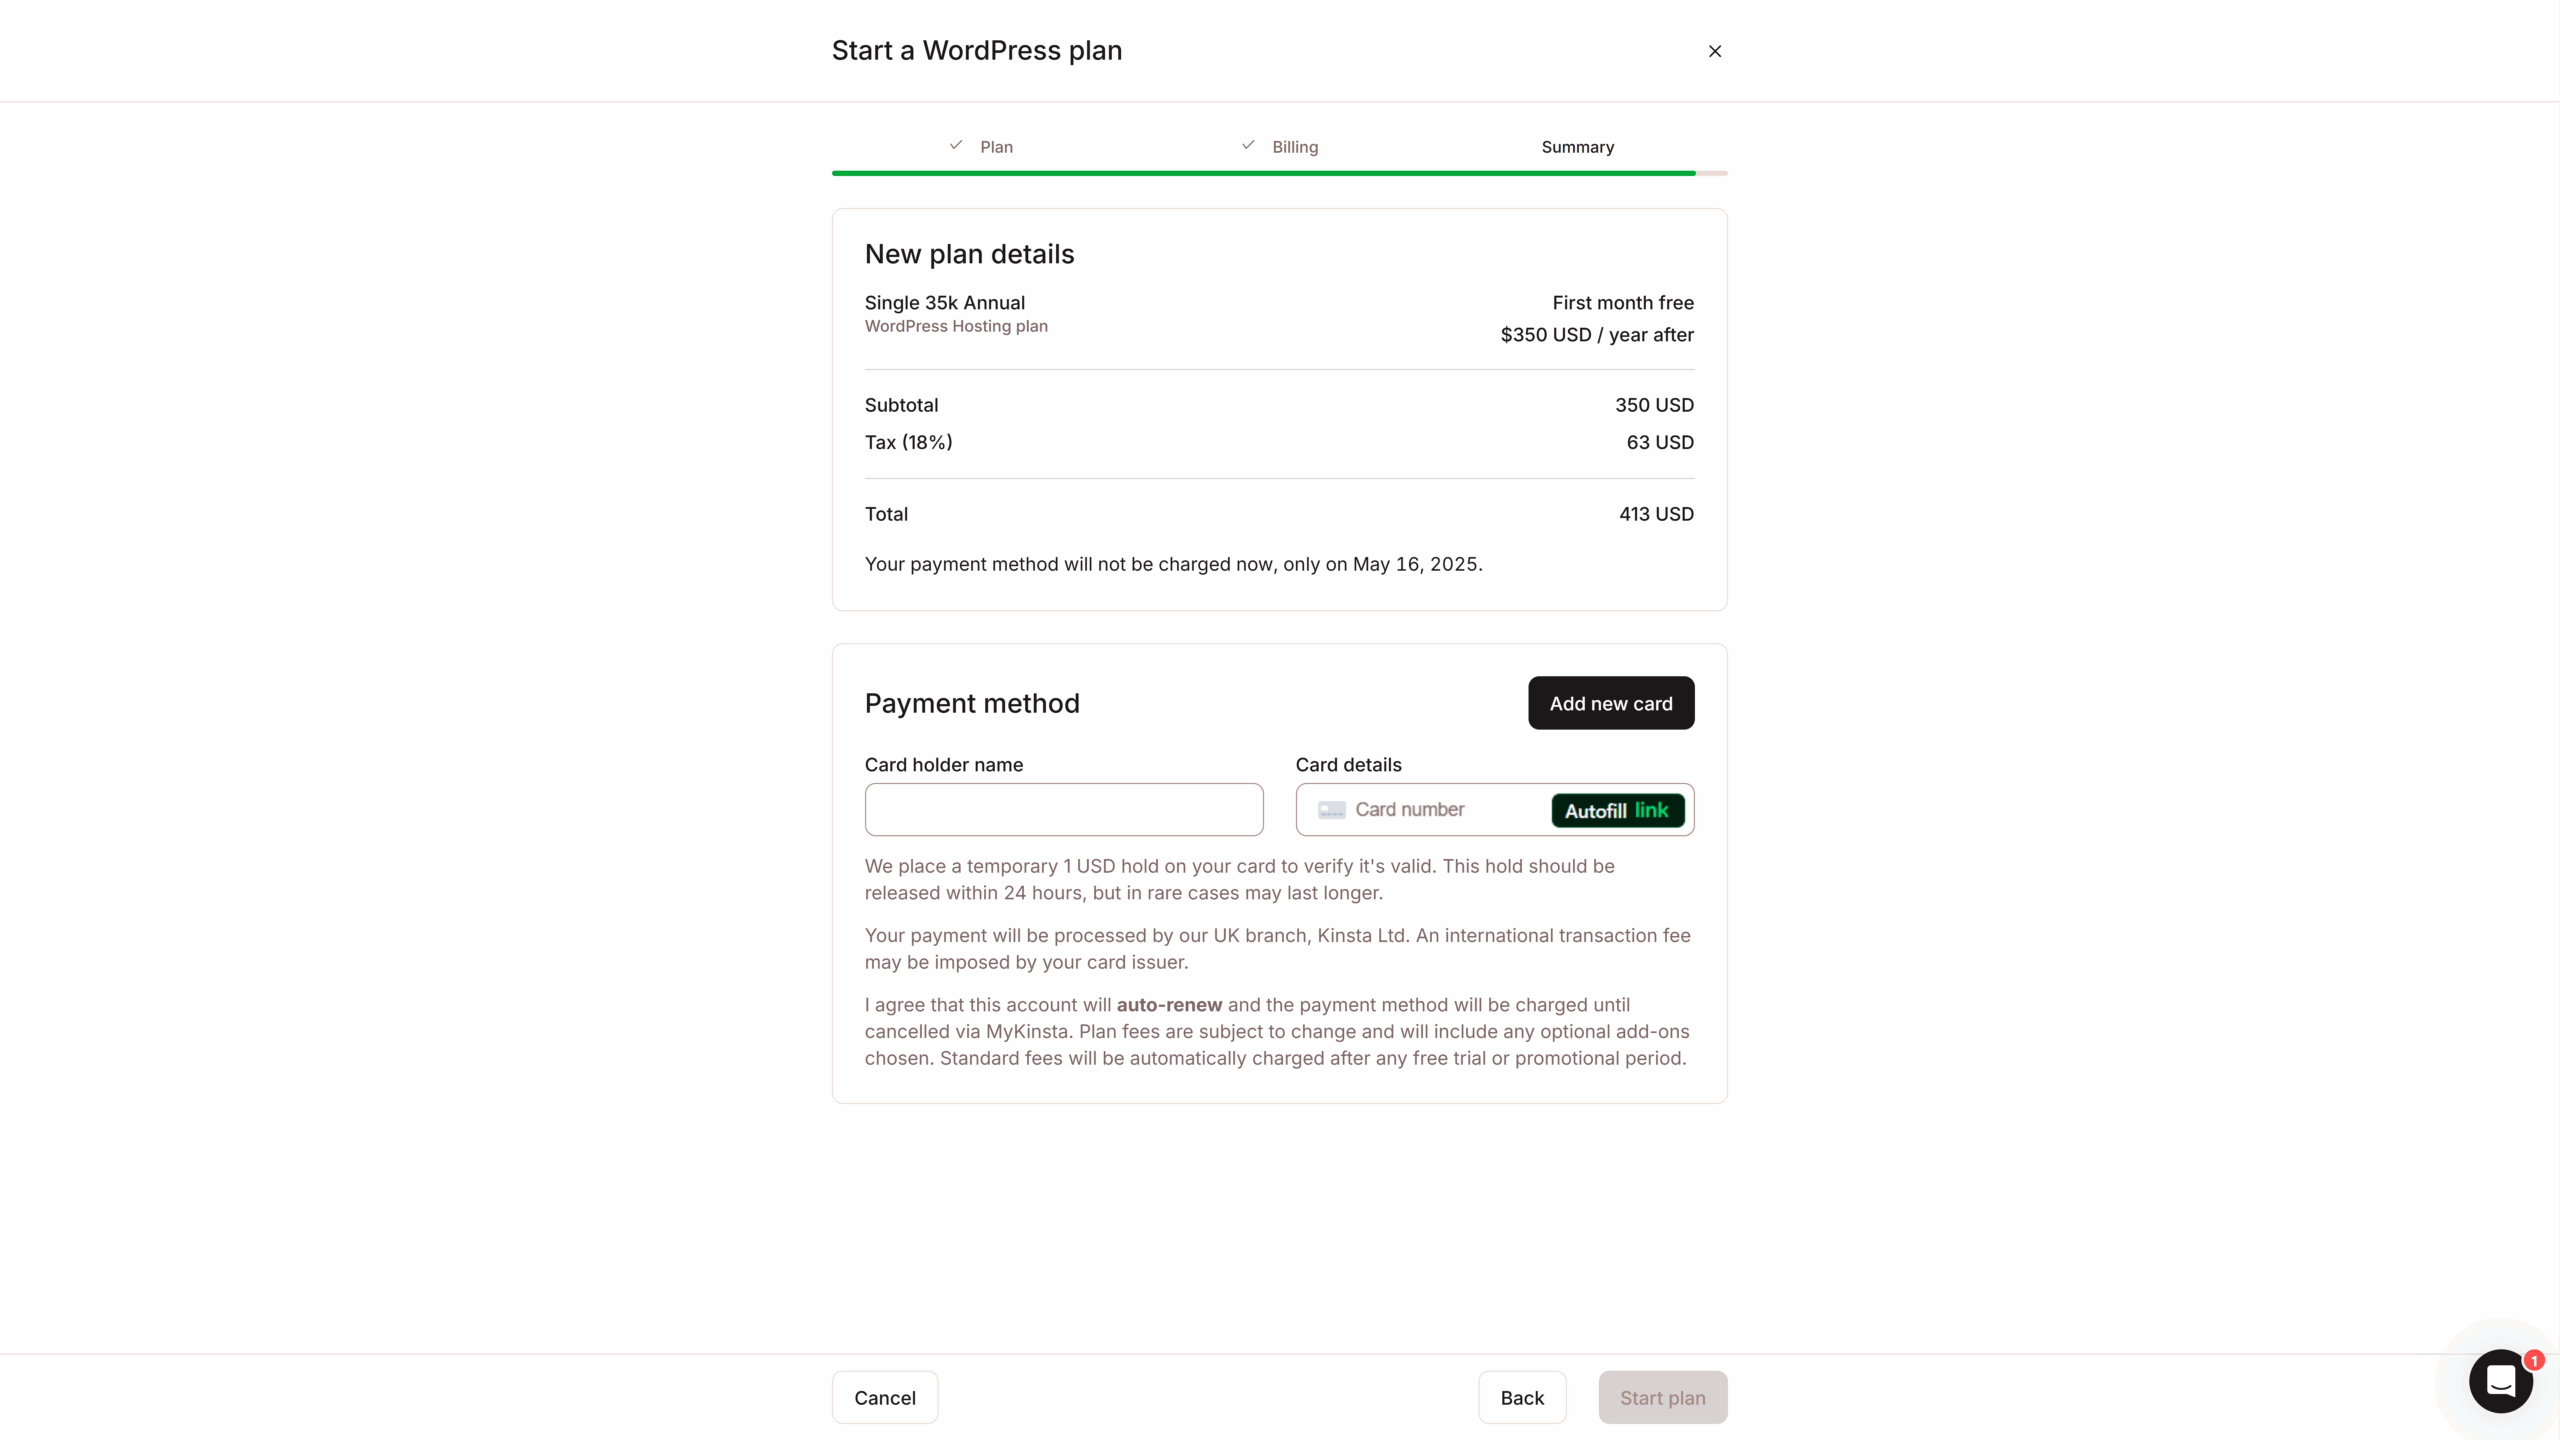
Task: Click the checkmark beside the Plan step
Action: pos(954,144)
